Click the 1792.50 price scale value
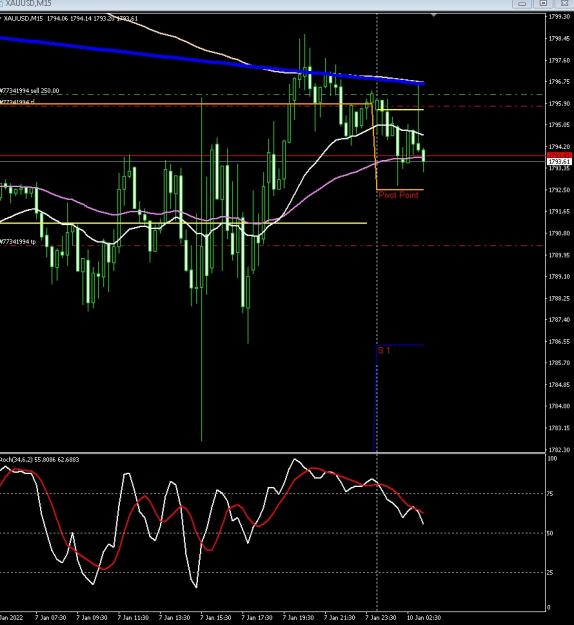Viewport: 574px width, 625px height. point(559,190)
